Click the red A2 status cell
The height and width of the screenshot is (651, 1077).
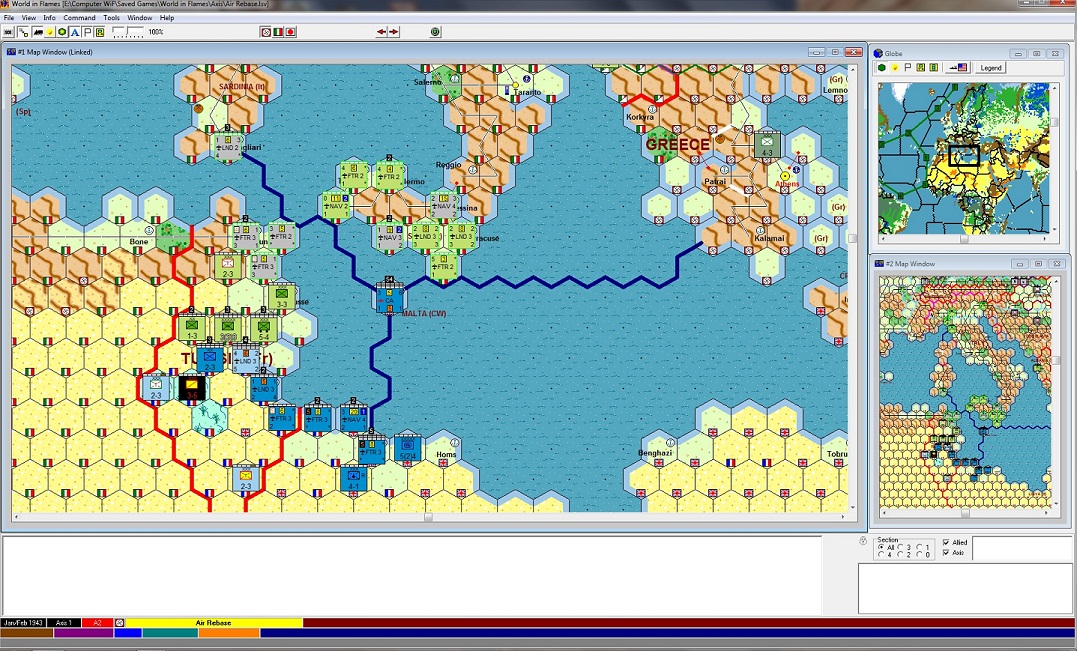coord(98,623)
